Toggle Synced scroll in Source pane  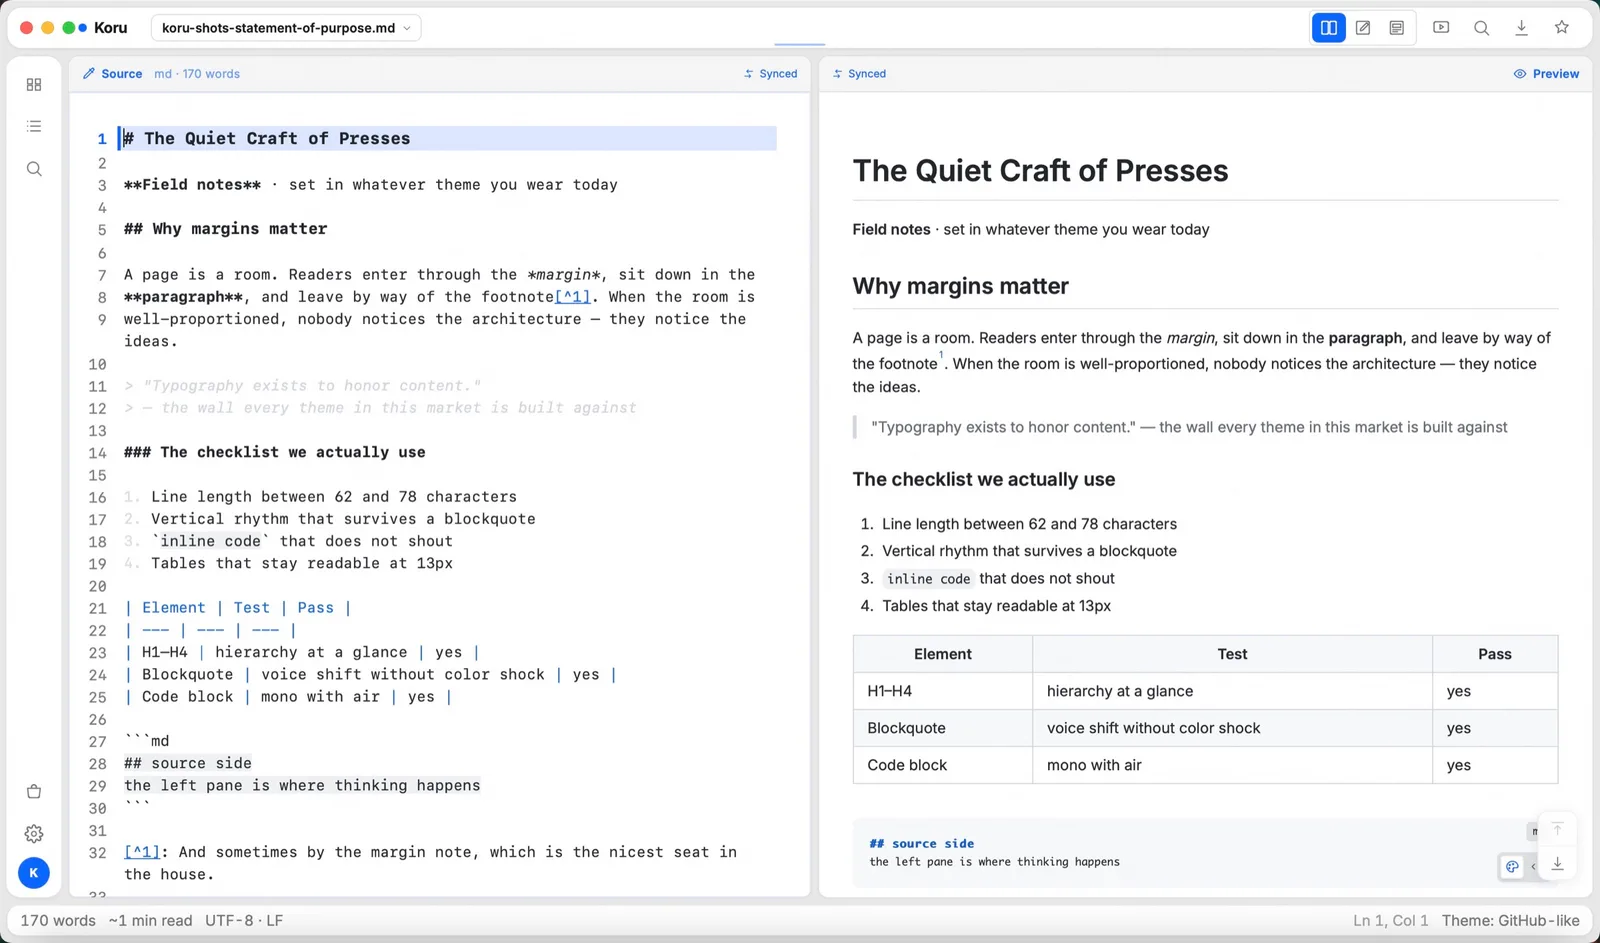click(x=771, y=74)
